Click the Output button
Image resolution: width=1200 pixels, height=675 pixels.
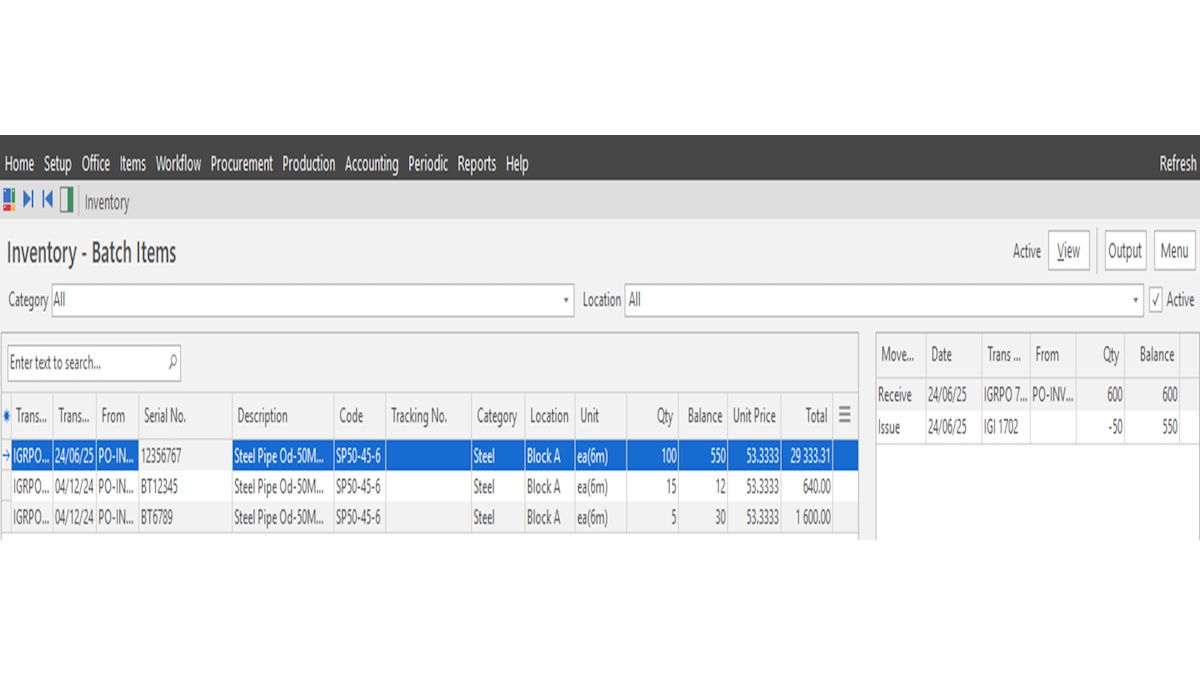click(x=1124, y=251)
